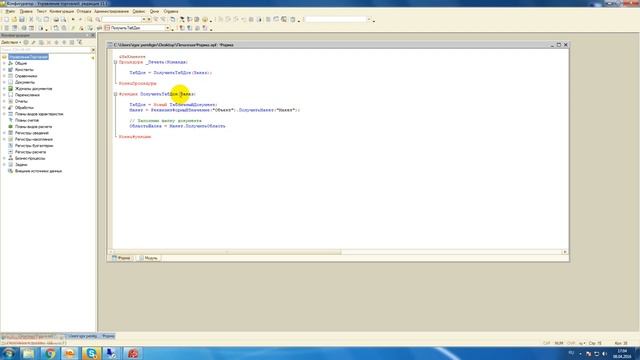Click the Undo arrow toolbar icon
The width and height of the screenshot is (640, 360).
pyautogui.click(x=73, y=20)
